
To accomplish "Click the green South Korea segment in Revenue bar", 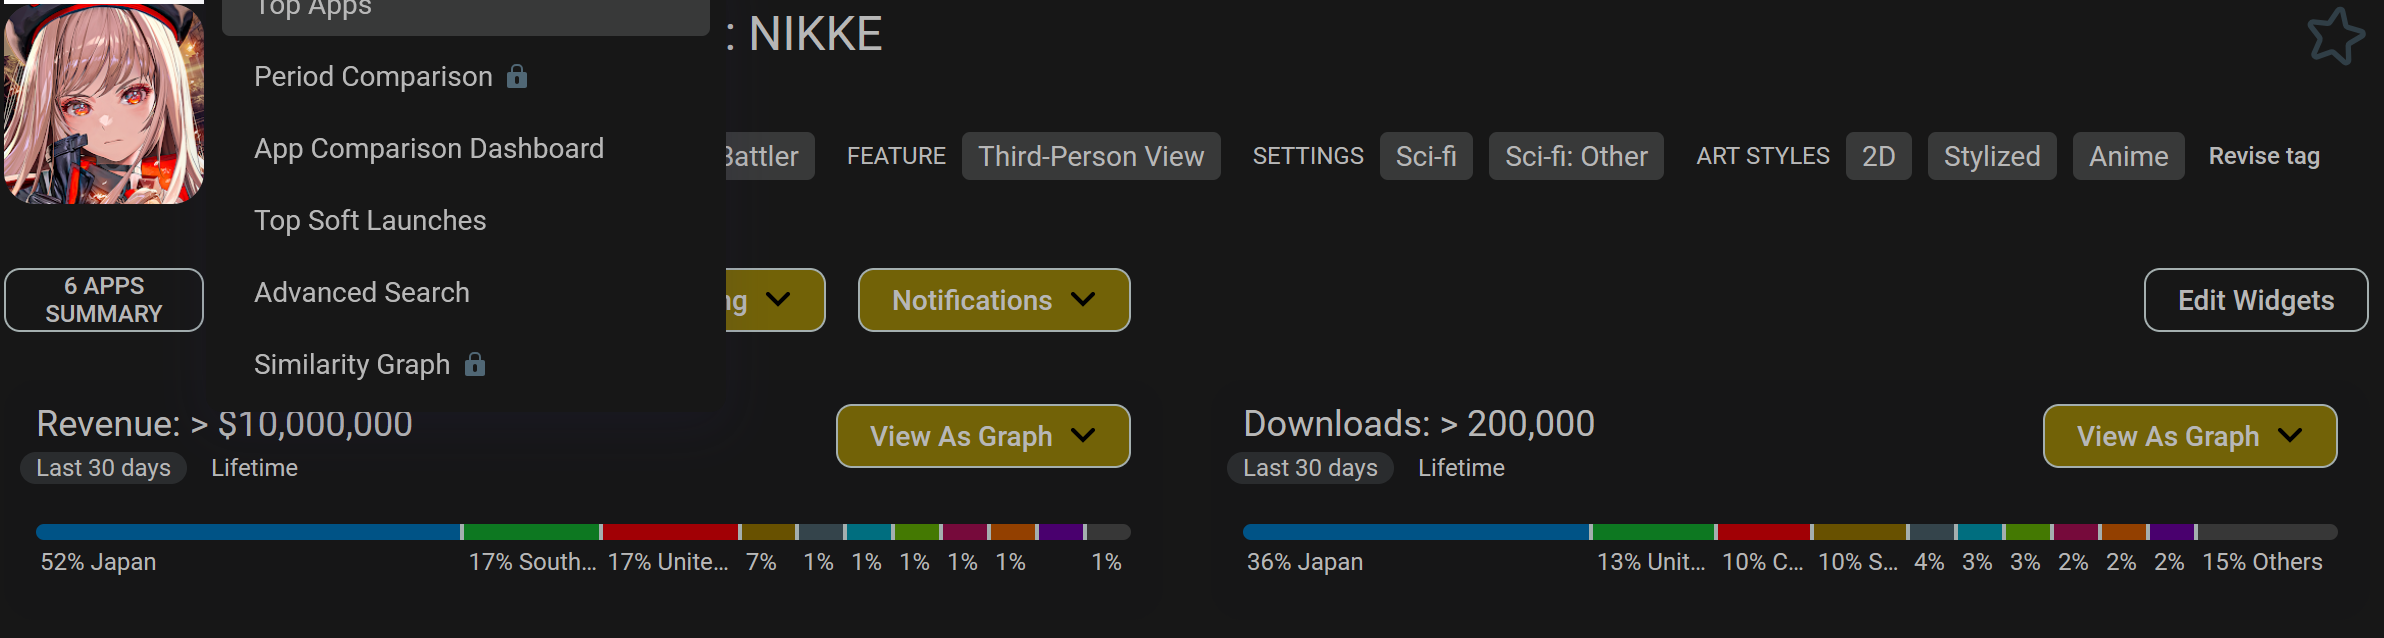I will (x=531, y=532).
